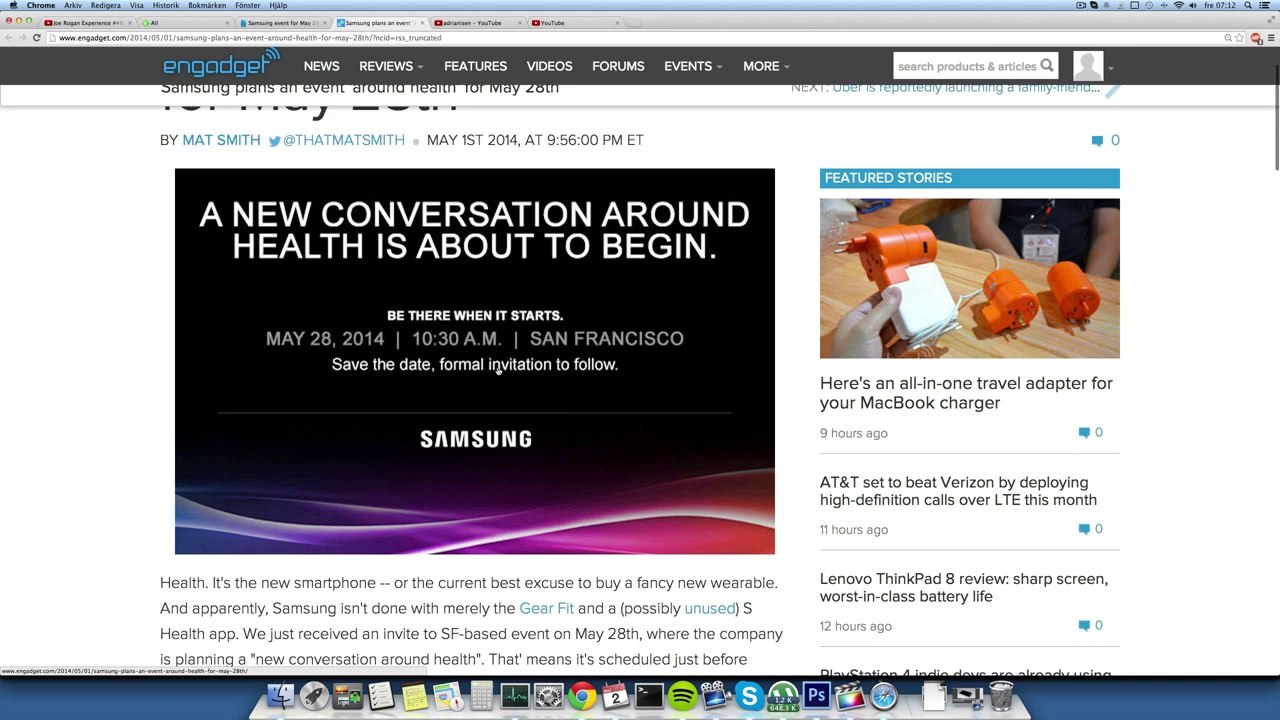
Task: Switch to Samsung event for May tab
Action: 283,22
